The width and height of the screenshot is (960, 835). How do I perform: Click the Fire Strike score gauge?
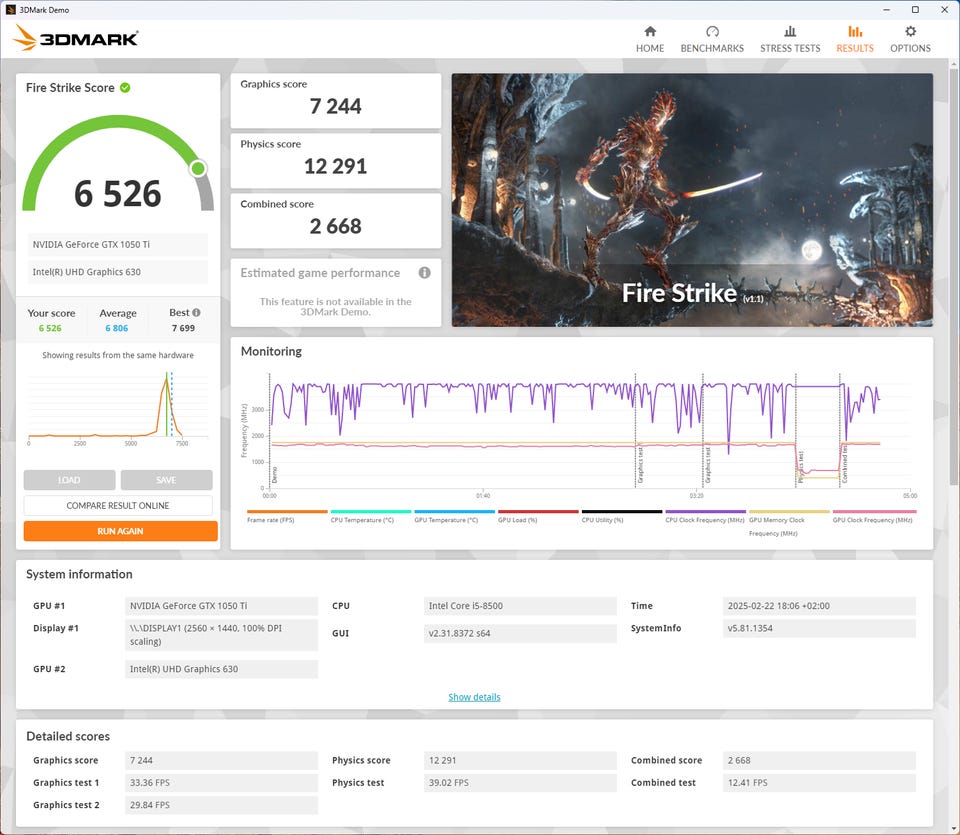click(118, 164)
